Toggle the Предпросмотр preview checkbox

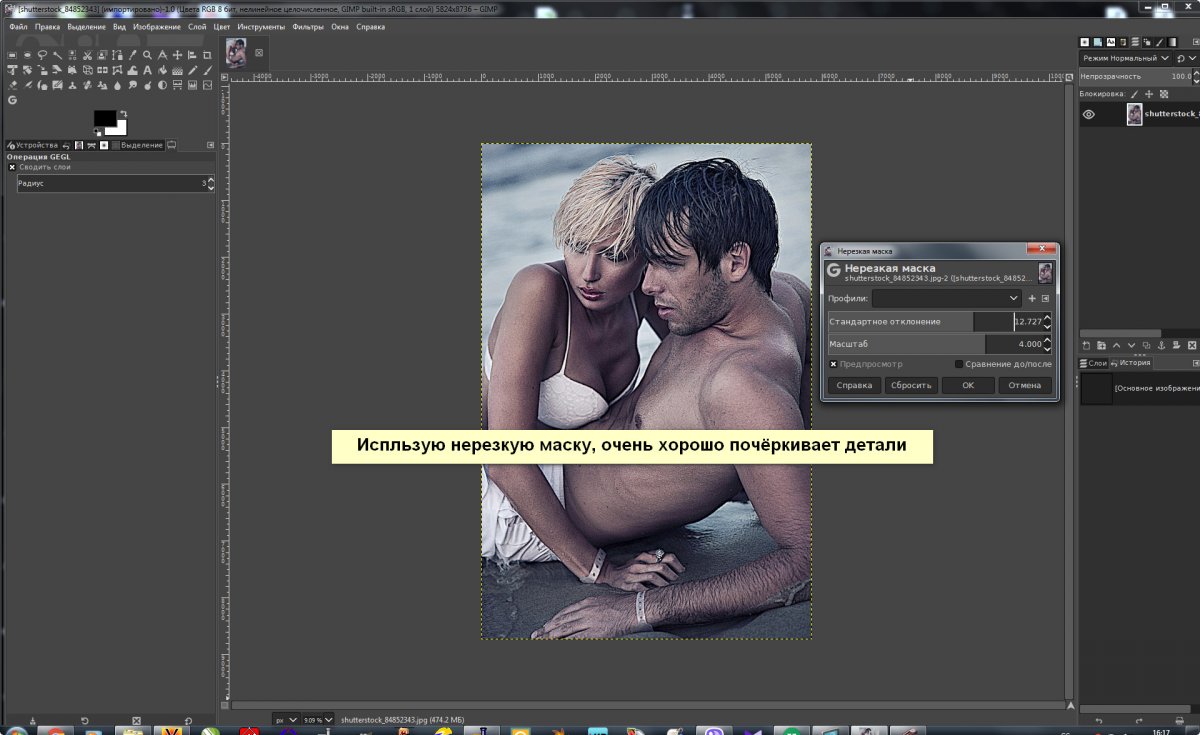tap(833, 364)
